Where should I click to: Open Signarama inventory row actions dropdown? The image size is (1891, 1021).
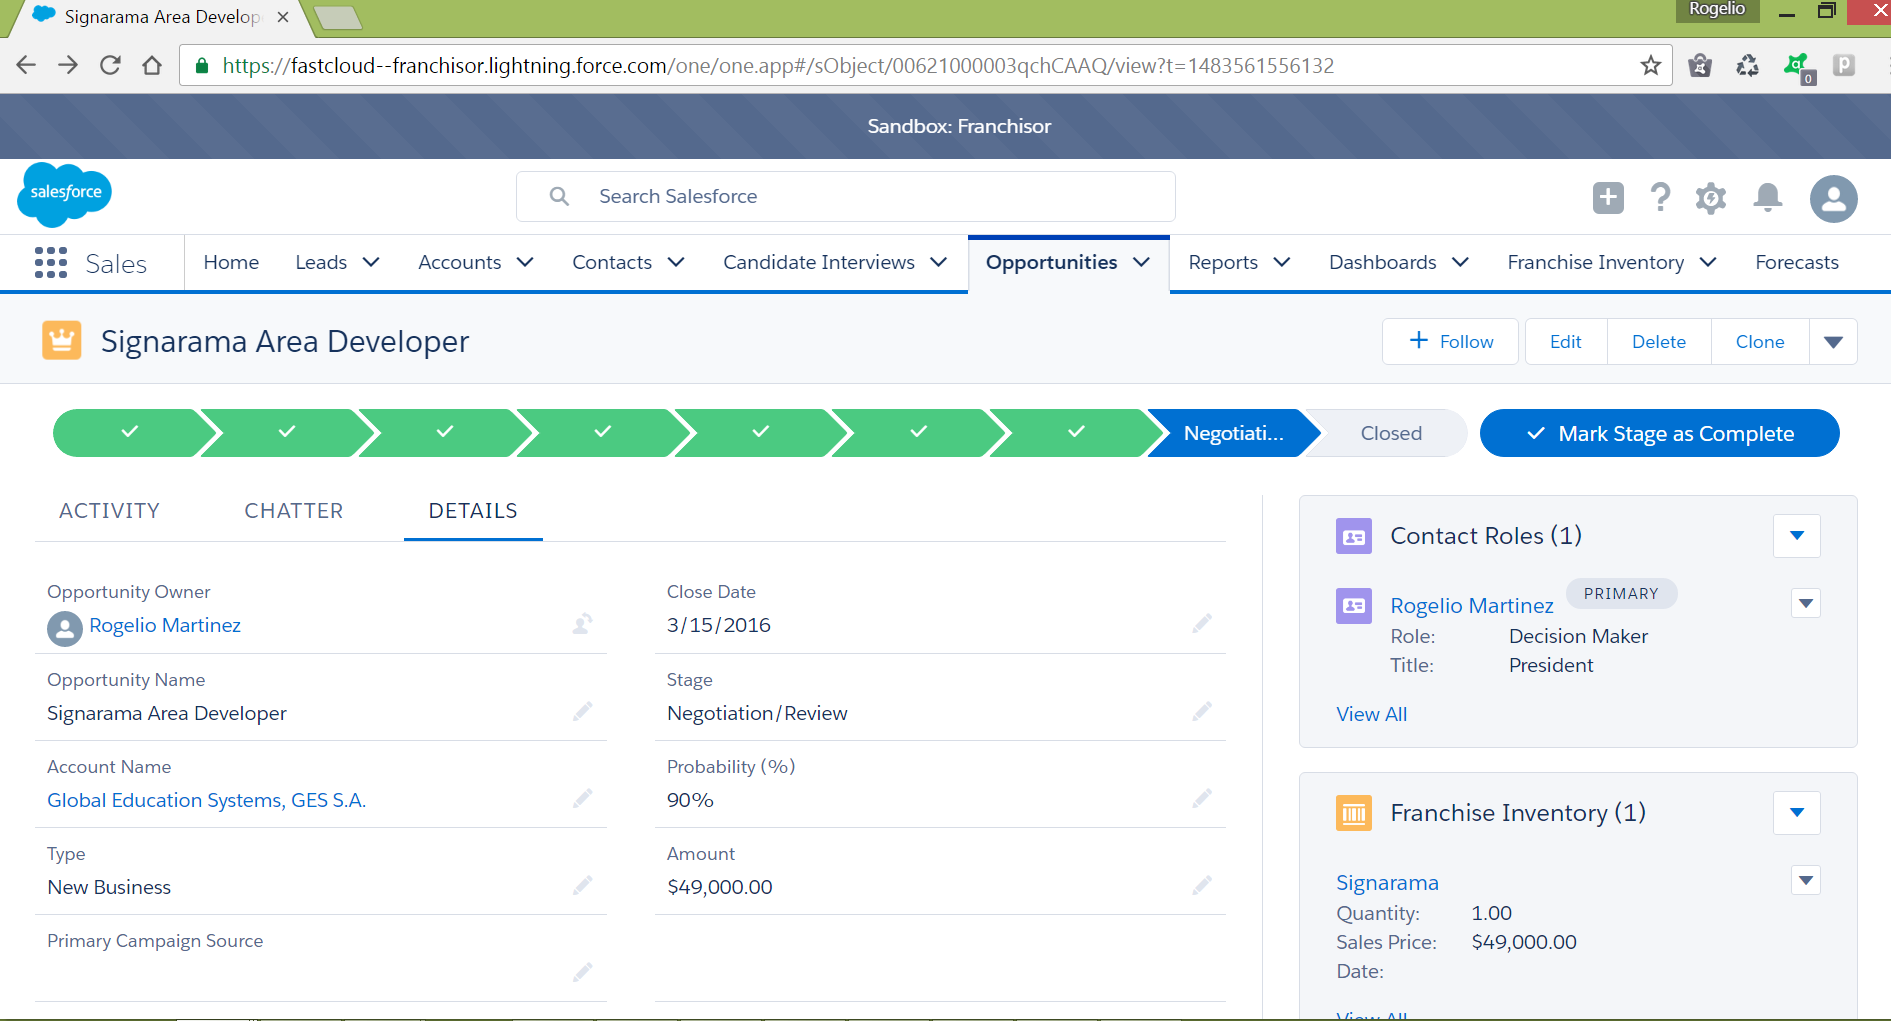[1806, 881]
